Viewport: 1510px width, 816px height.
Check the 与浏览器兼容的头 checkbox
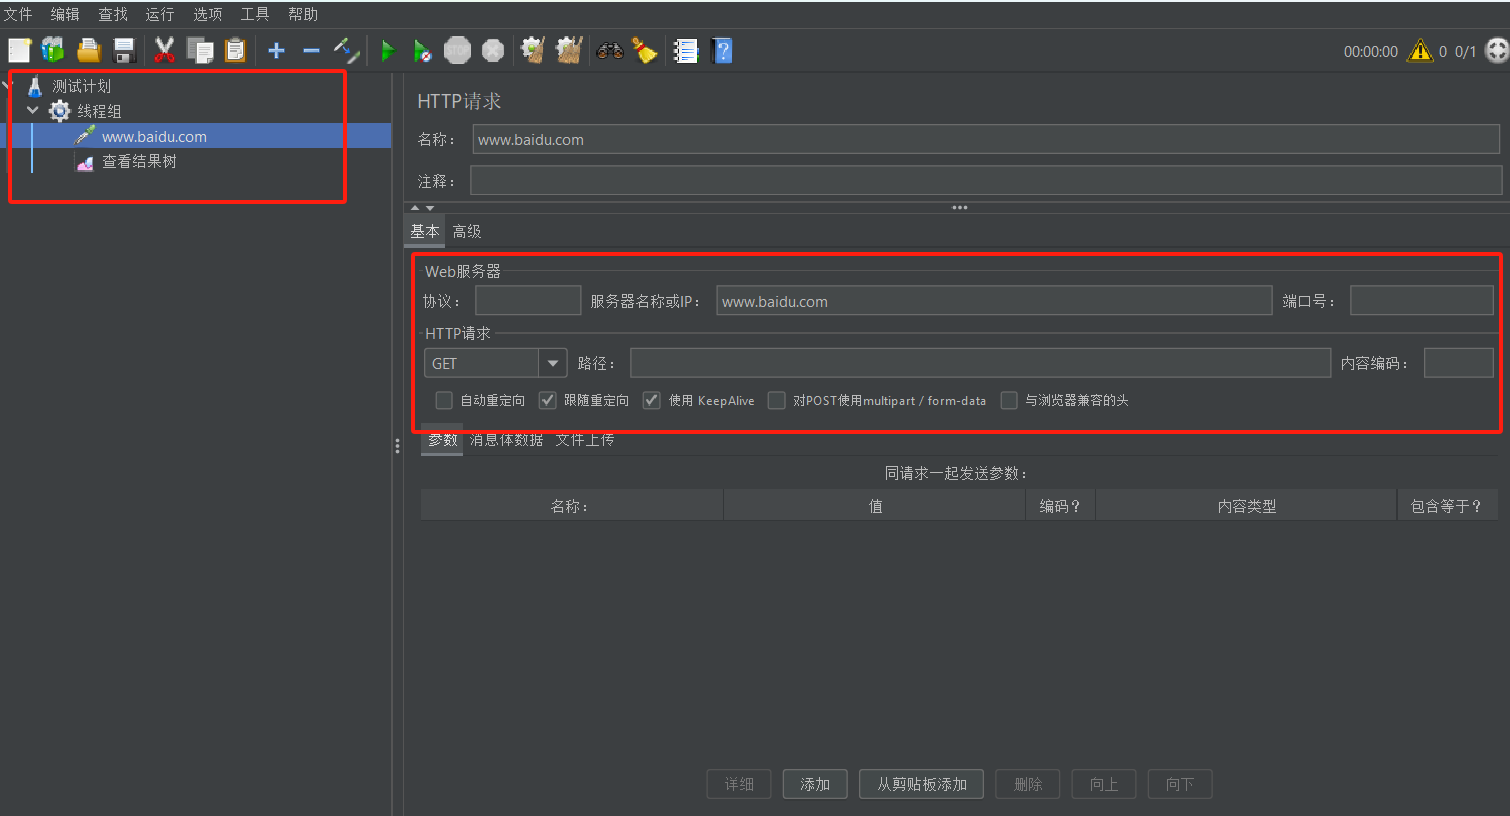tap(1009, 400)
